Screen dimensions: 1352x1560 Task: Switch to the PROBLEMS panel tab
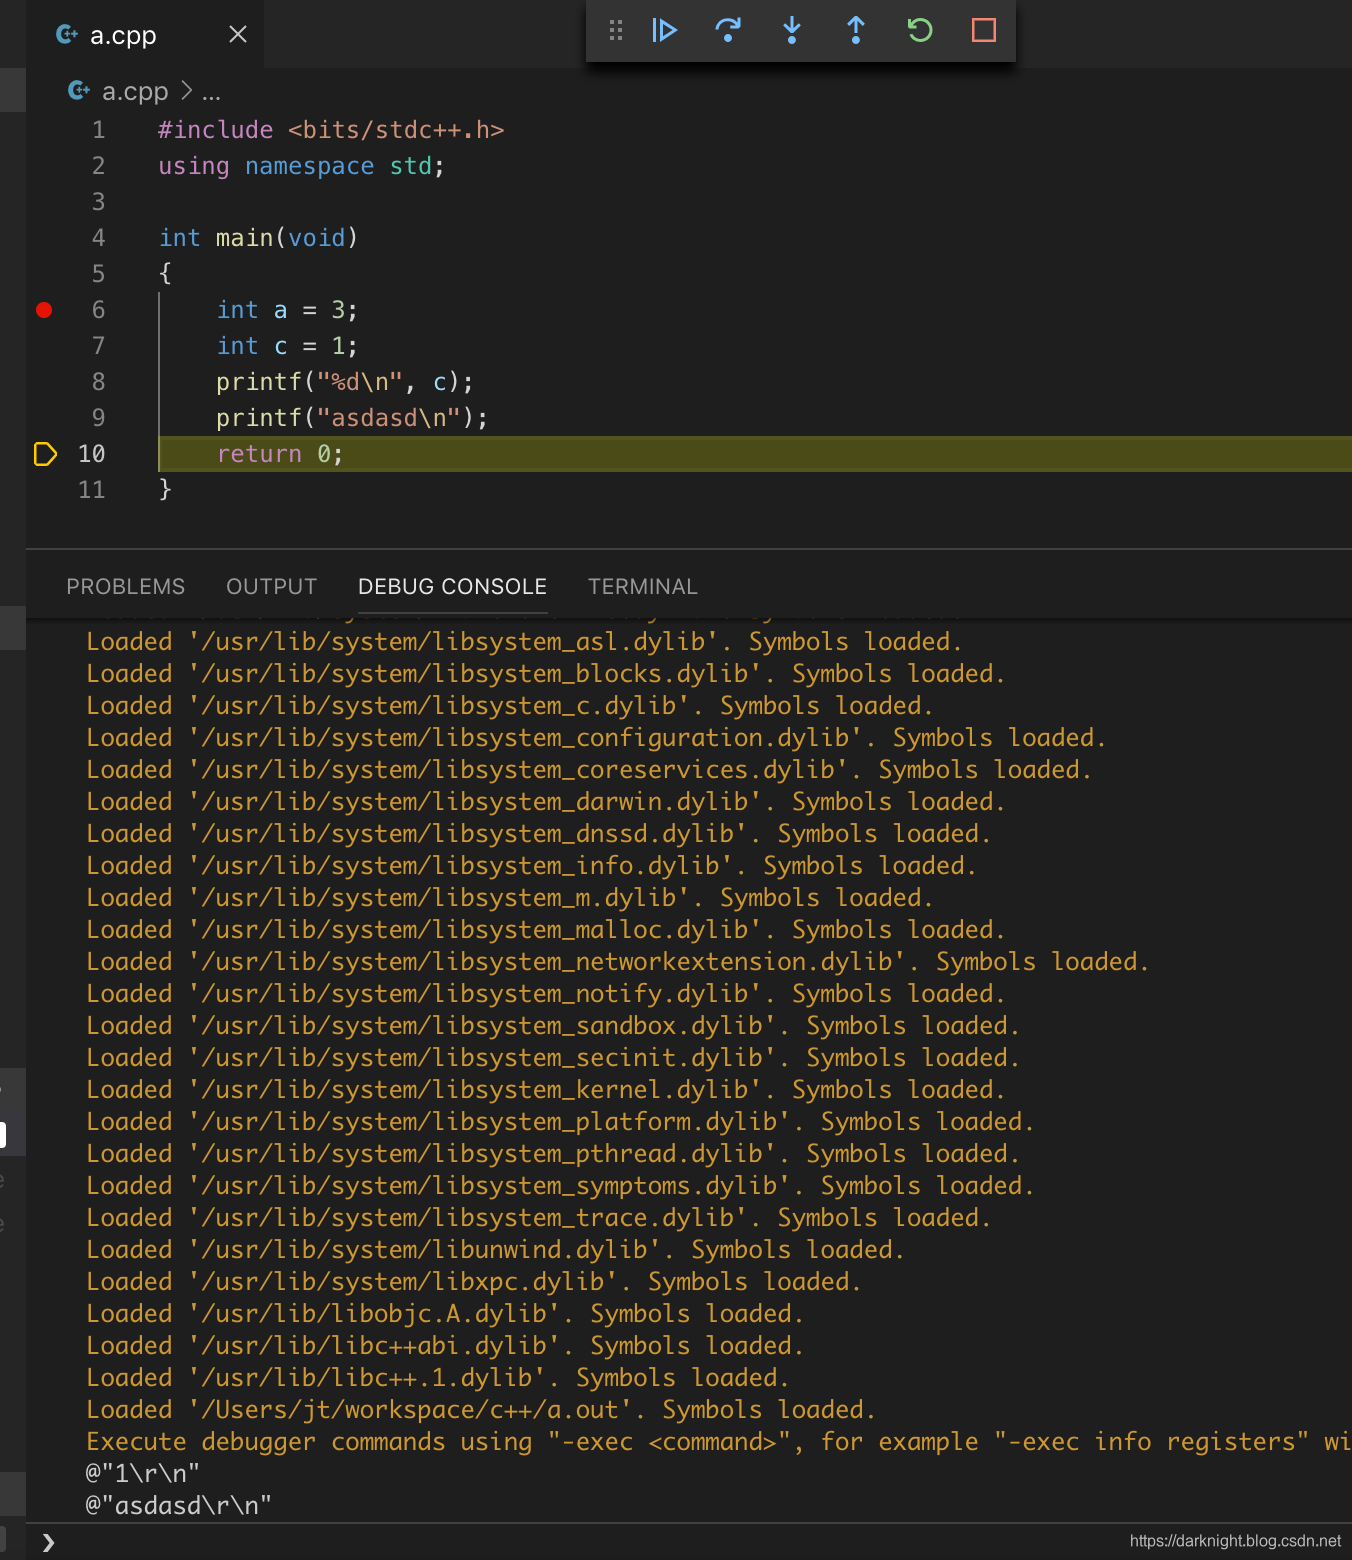click(126, 587)
